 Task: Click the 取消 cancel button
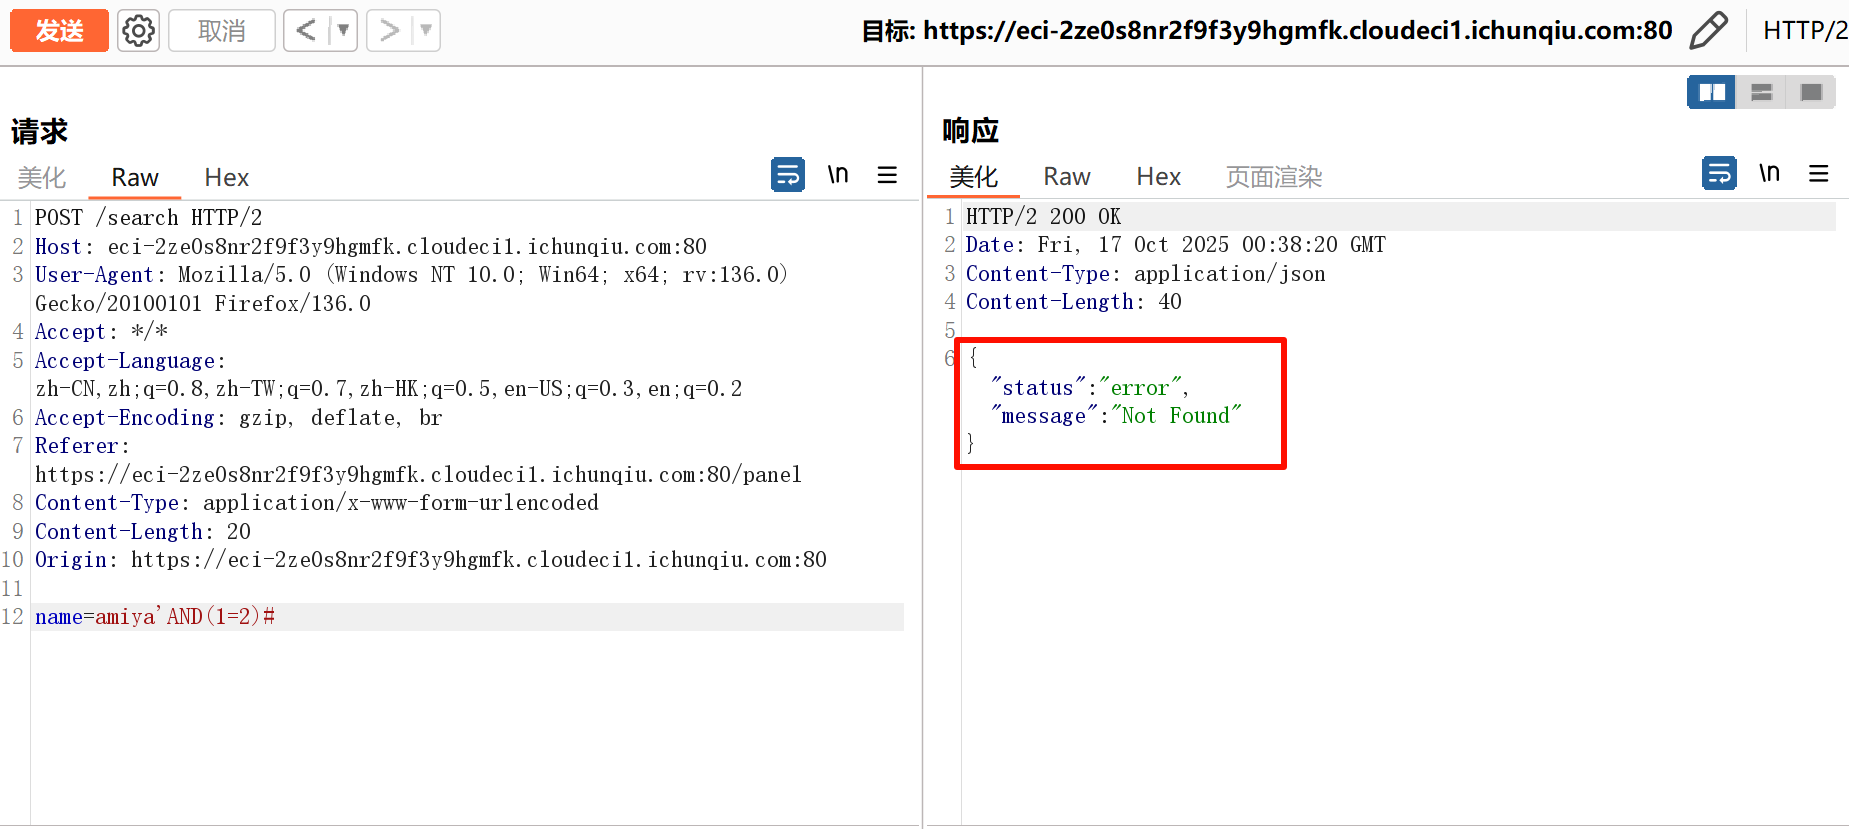tap(221, 31)
